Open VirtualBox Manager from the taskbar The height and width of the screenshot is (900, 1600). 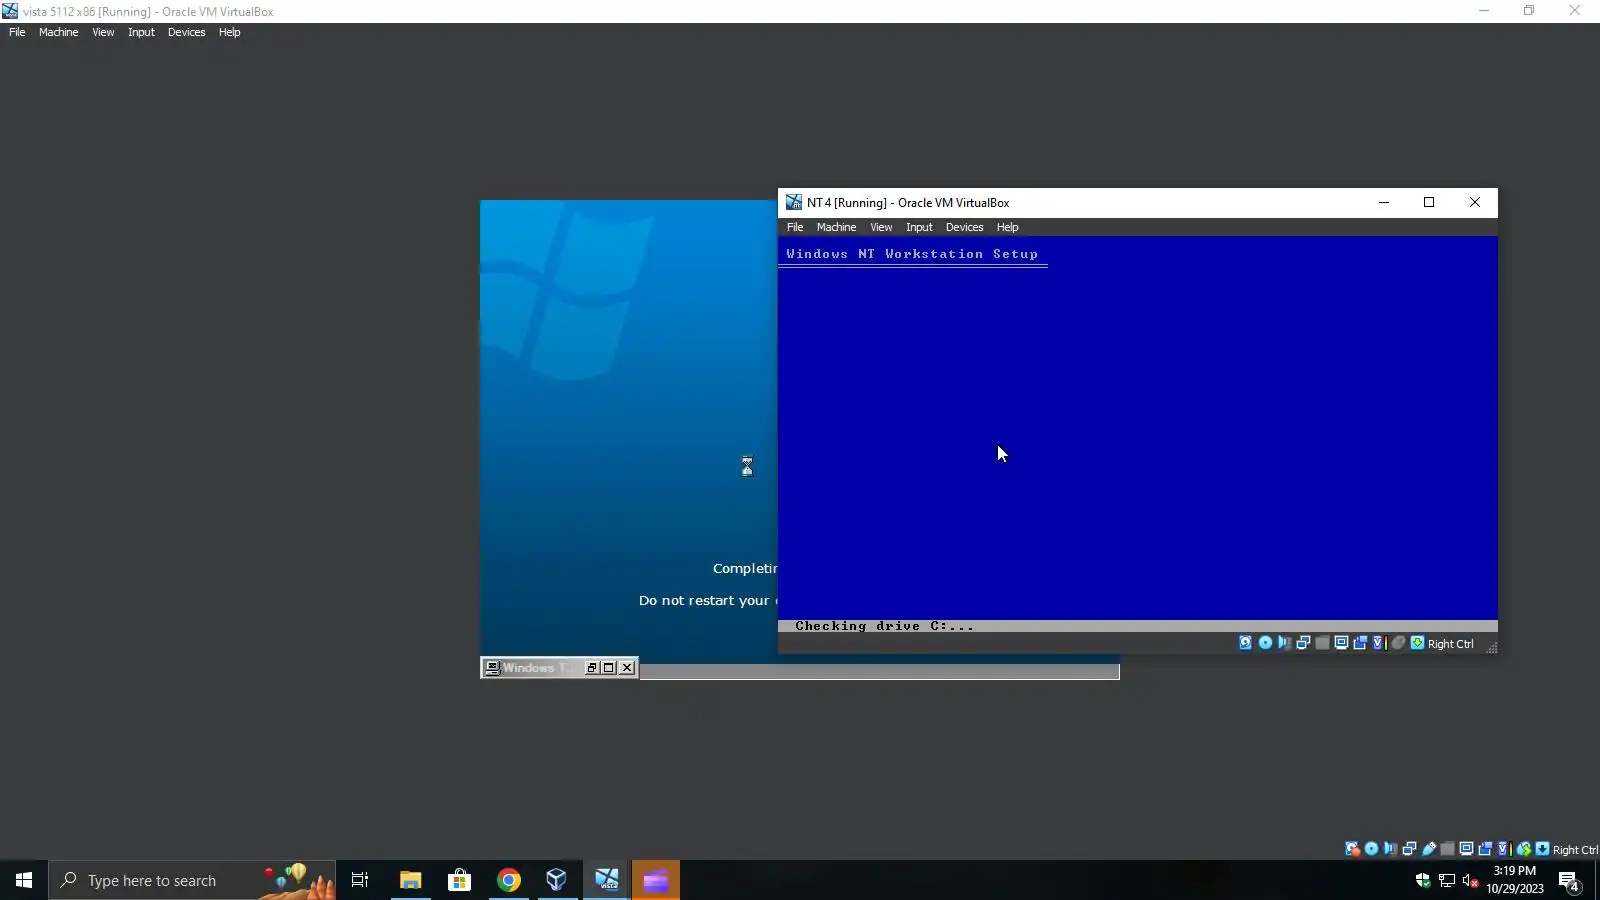557,880
